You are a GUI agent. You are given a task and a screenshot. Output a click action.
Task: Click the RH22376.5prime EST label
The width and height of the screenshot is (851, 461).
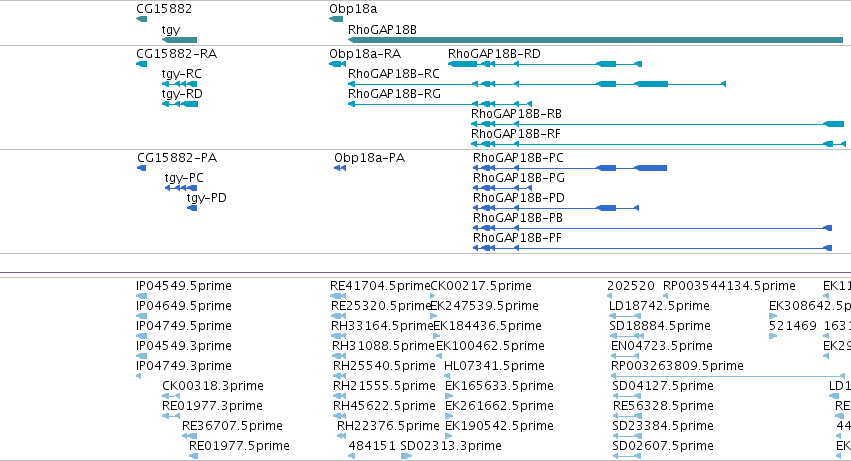[x=388, y=426]
